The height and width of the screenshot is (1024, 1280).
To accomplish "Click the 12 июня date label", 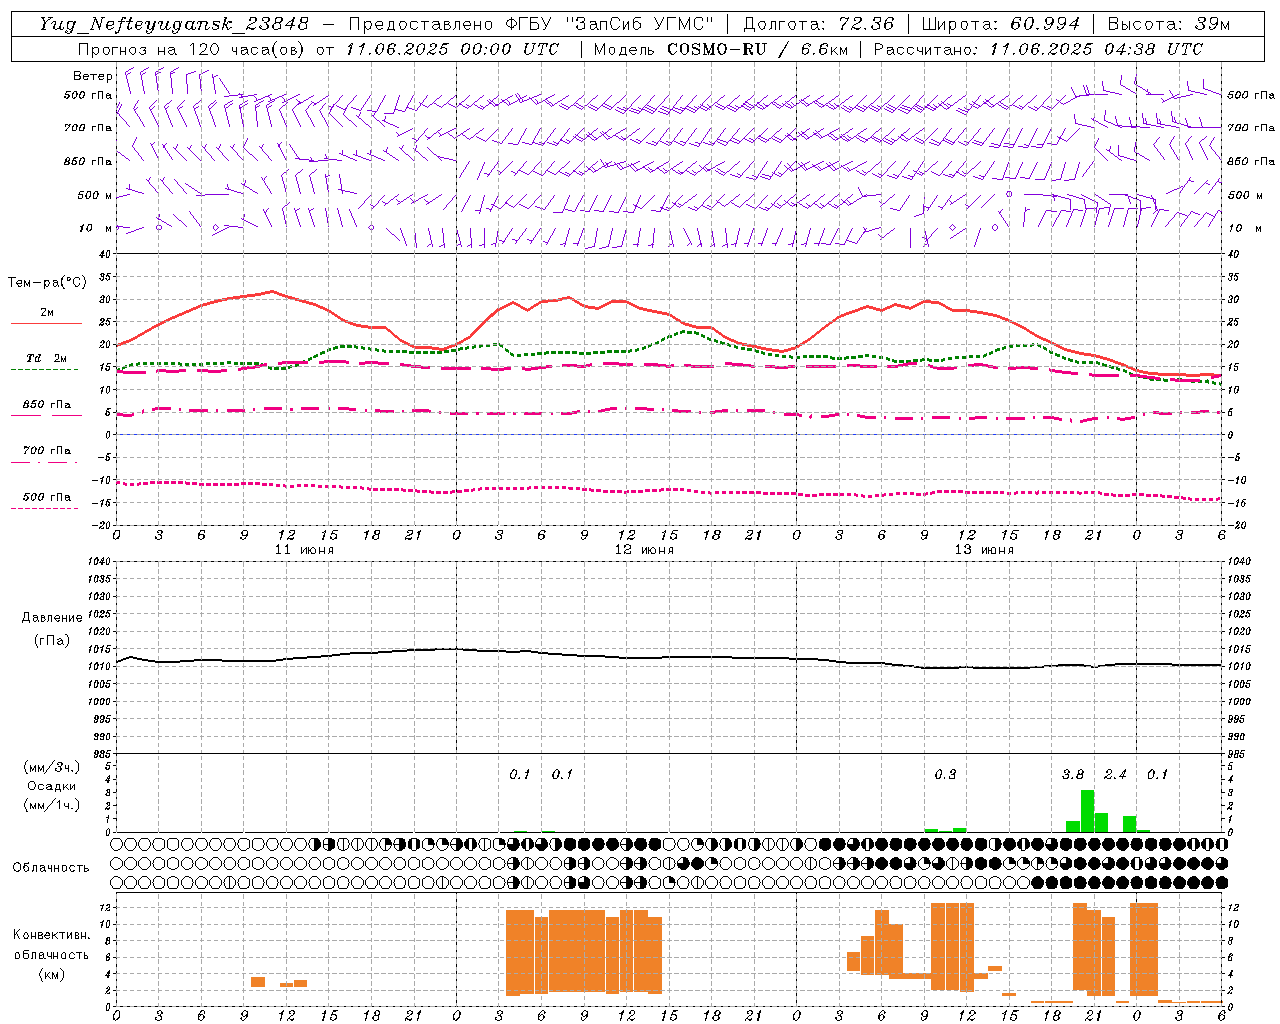I will point(644,550).
